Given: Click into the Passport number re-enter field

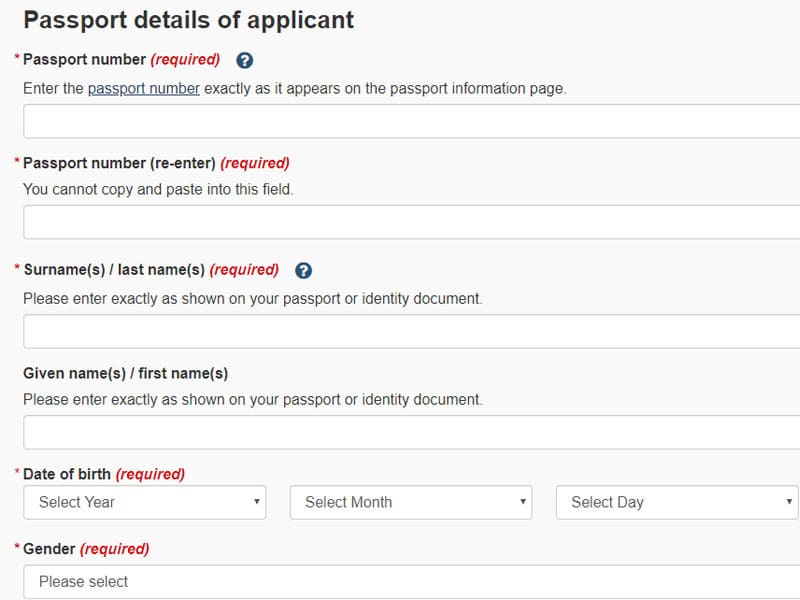Looking at the screenshot, I should [x=411, y=222].
